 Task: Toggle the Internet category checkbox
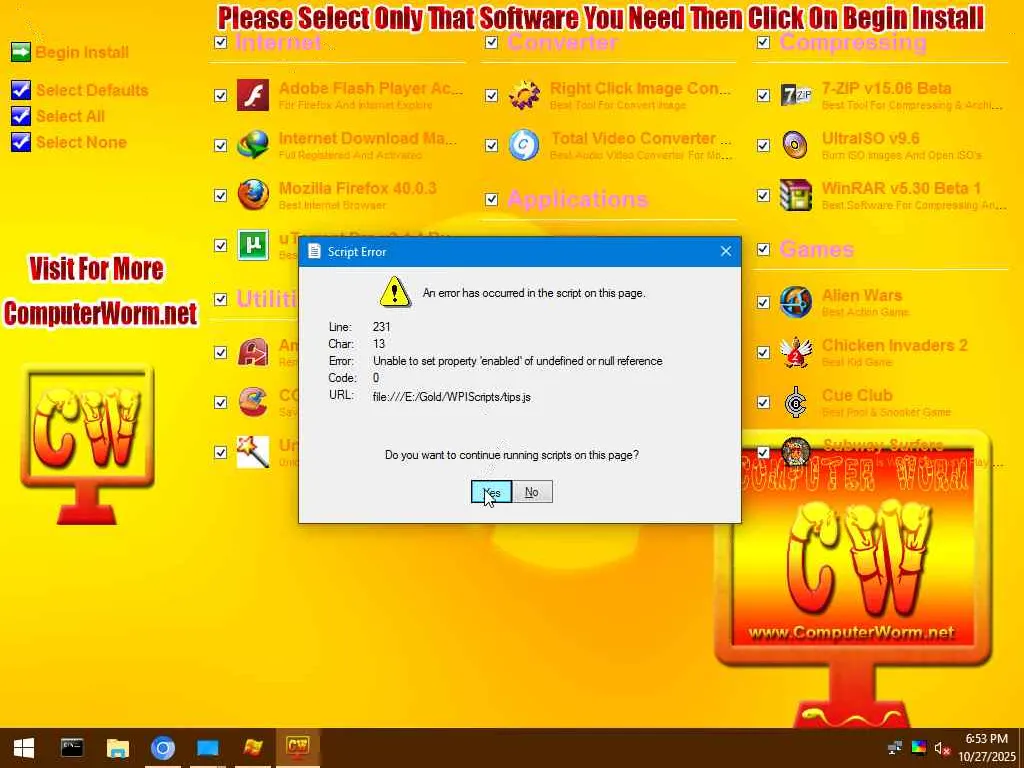click(221, 42)
